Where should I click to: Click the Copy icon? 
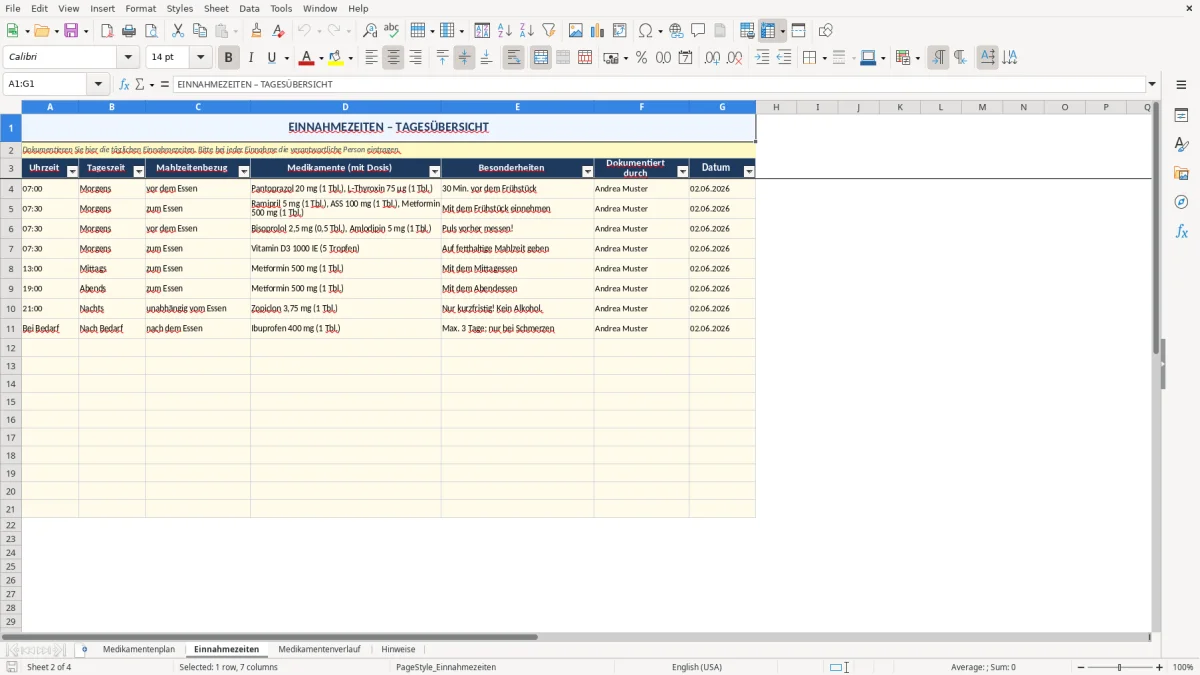[x=200, y=31]
